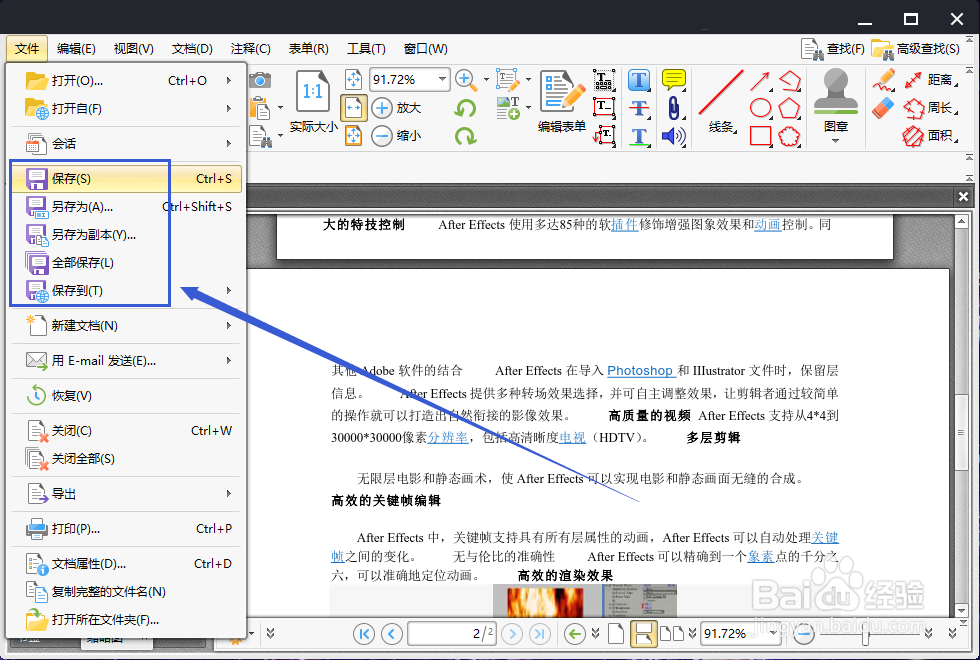Click the 分辨率 hyperlink in document
Image resolution: width=980 pixels, height=660 pixels.
pyautogui.click(x=448, y=438)
